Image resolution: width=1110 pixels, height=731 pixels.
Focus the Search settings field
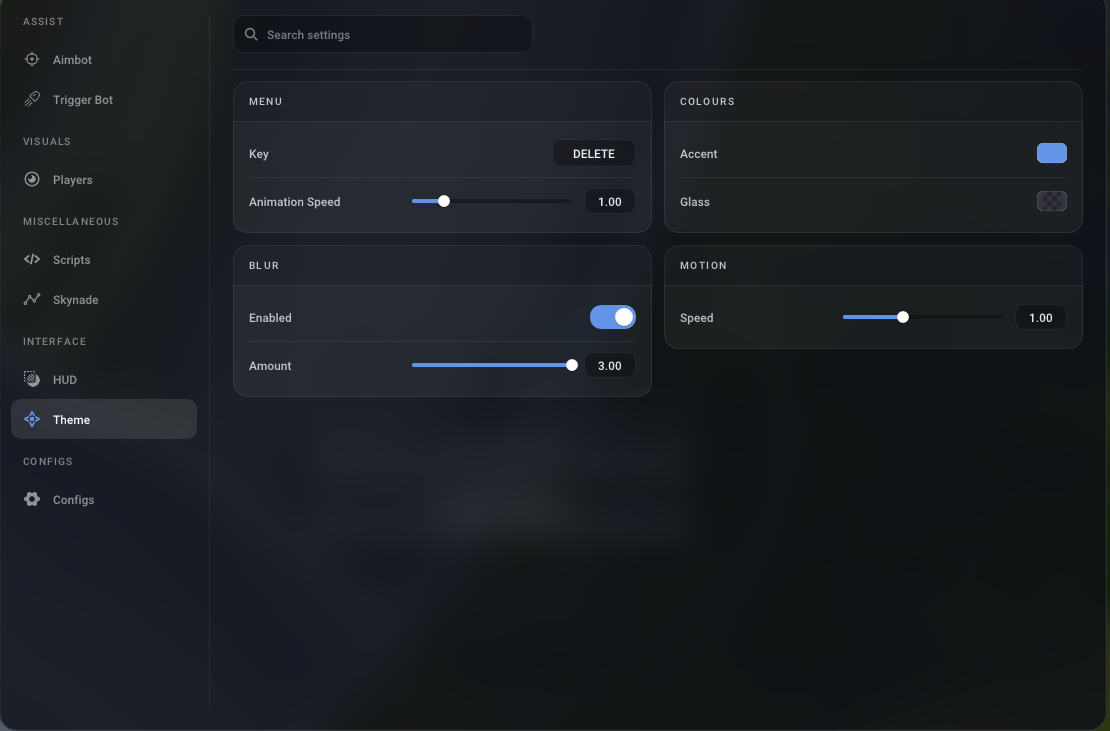click(x=383, y=34)
